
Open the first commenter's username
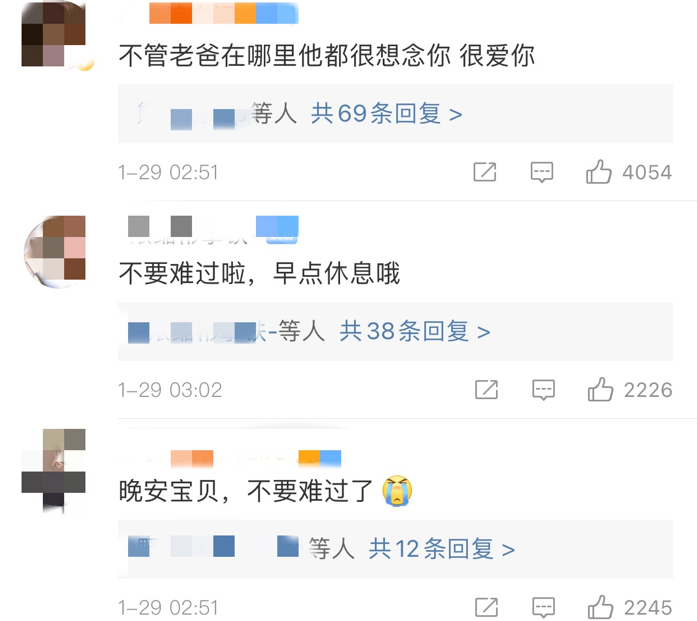209,13
